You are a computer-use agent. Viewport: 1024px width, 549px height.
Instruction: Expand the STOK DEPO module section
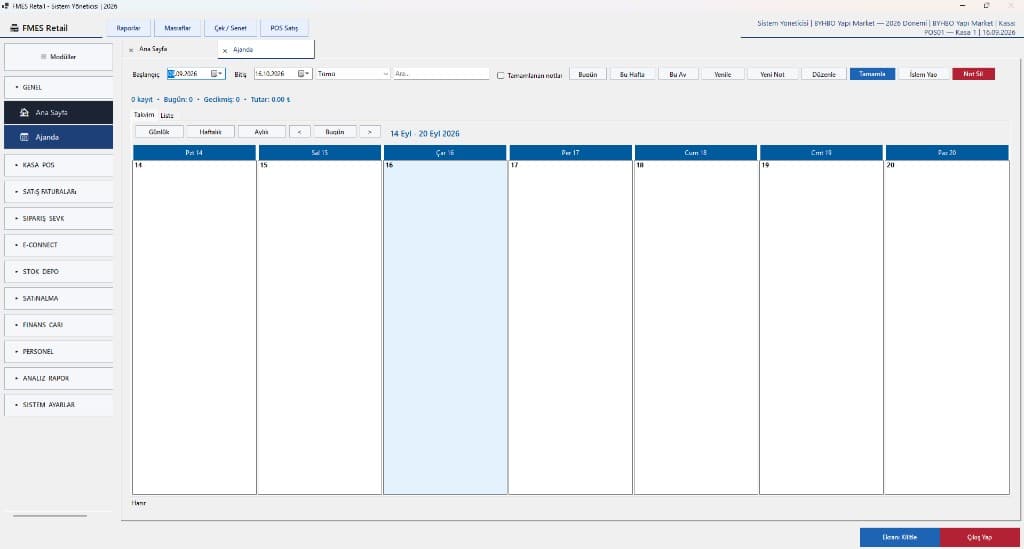pyautogui.click(x=58, y=272)
